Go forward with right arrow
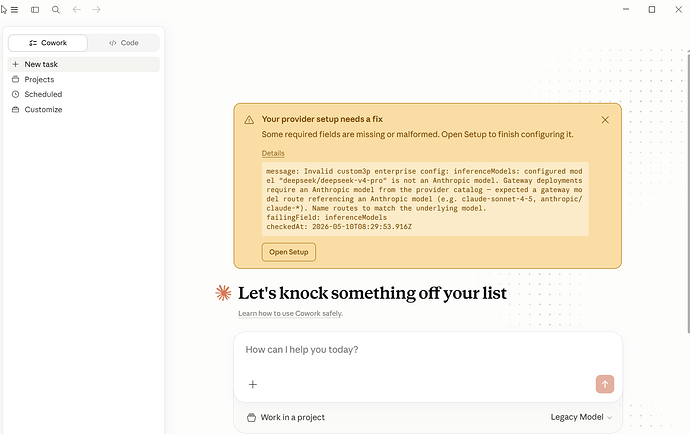This screenshot has height=434, width=690. [96, 10]
